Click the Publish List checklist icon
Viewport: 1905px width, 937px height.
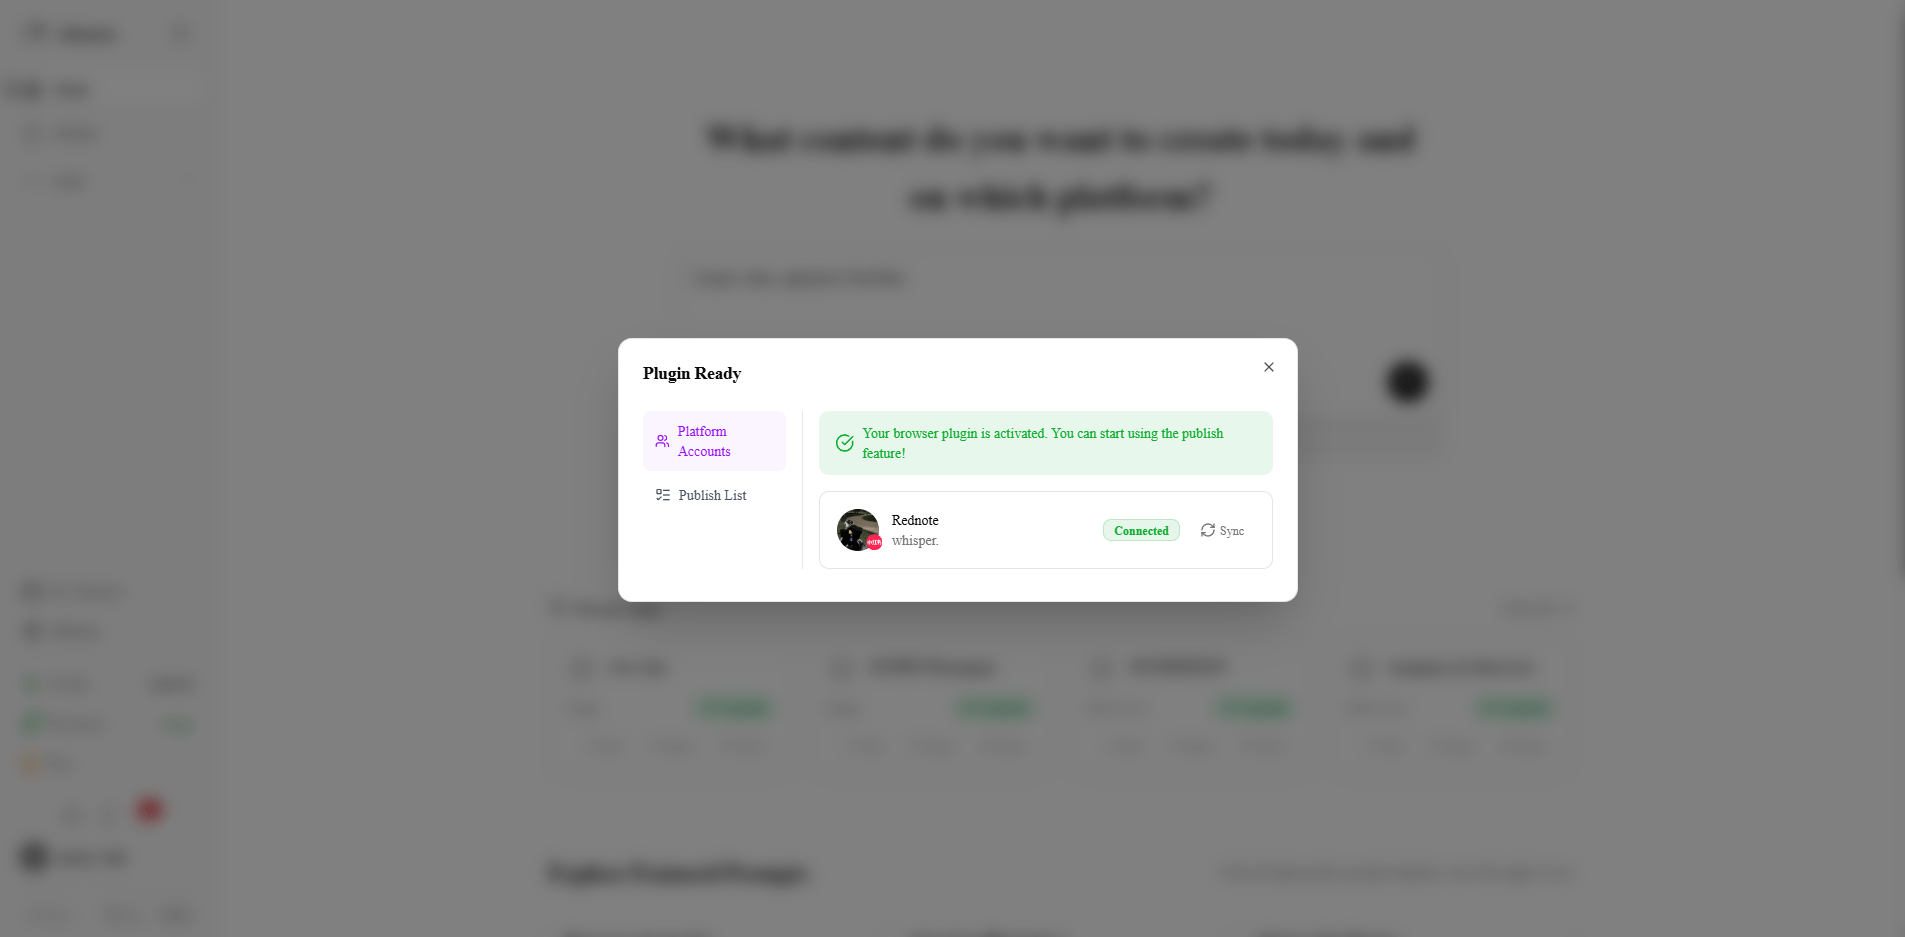(661, 494)
